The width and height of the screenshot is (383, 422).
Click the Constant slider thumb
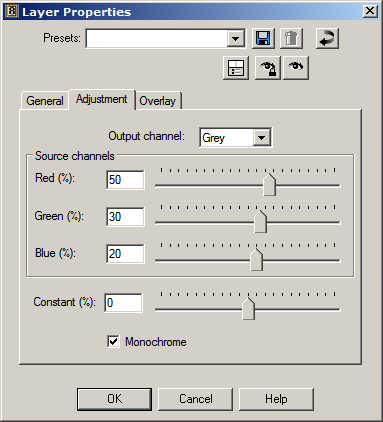tap(248, 308)
